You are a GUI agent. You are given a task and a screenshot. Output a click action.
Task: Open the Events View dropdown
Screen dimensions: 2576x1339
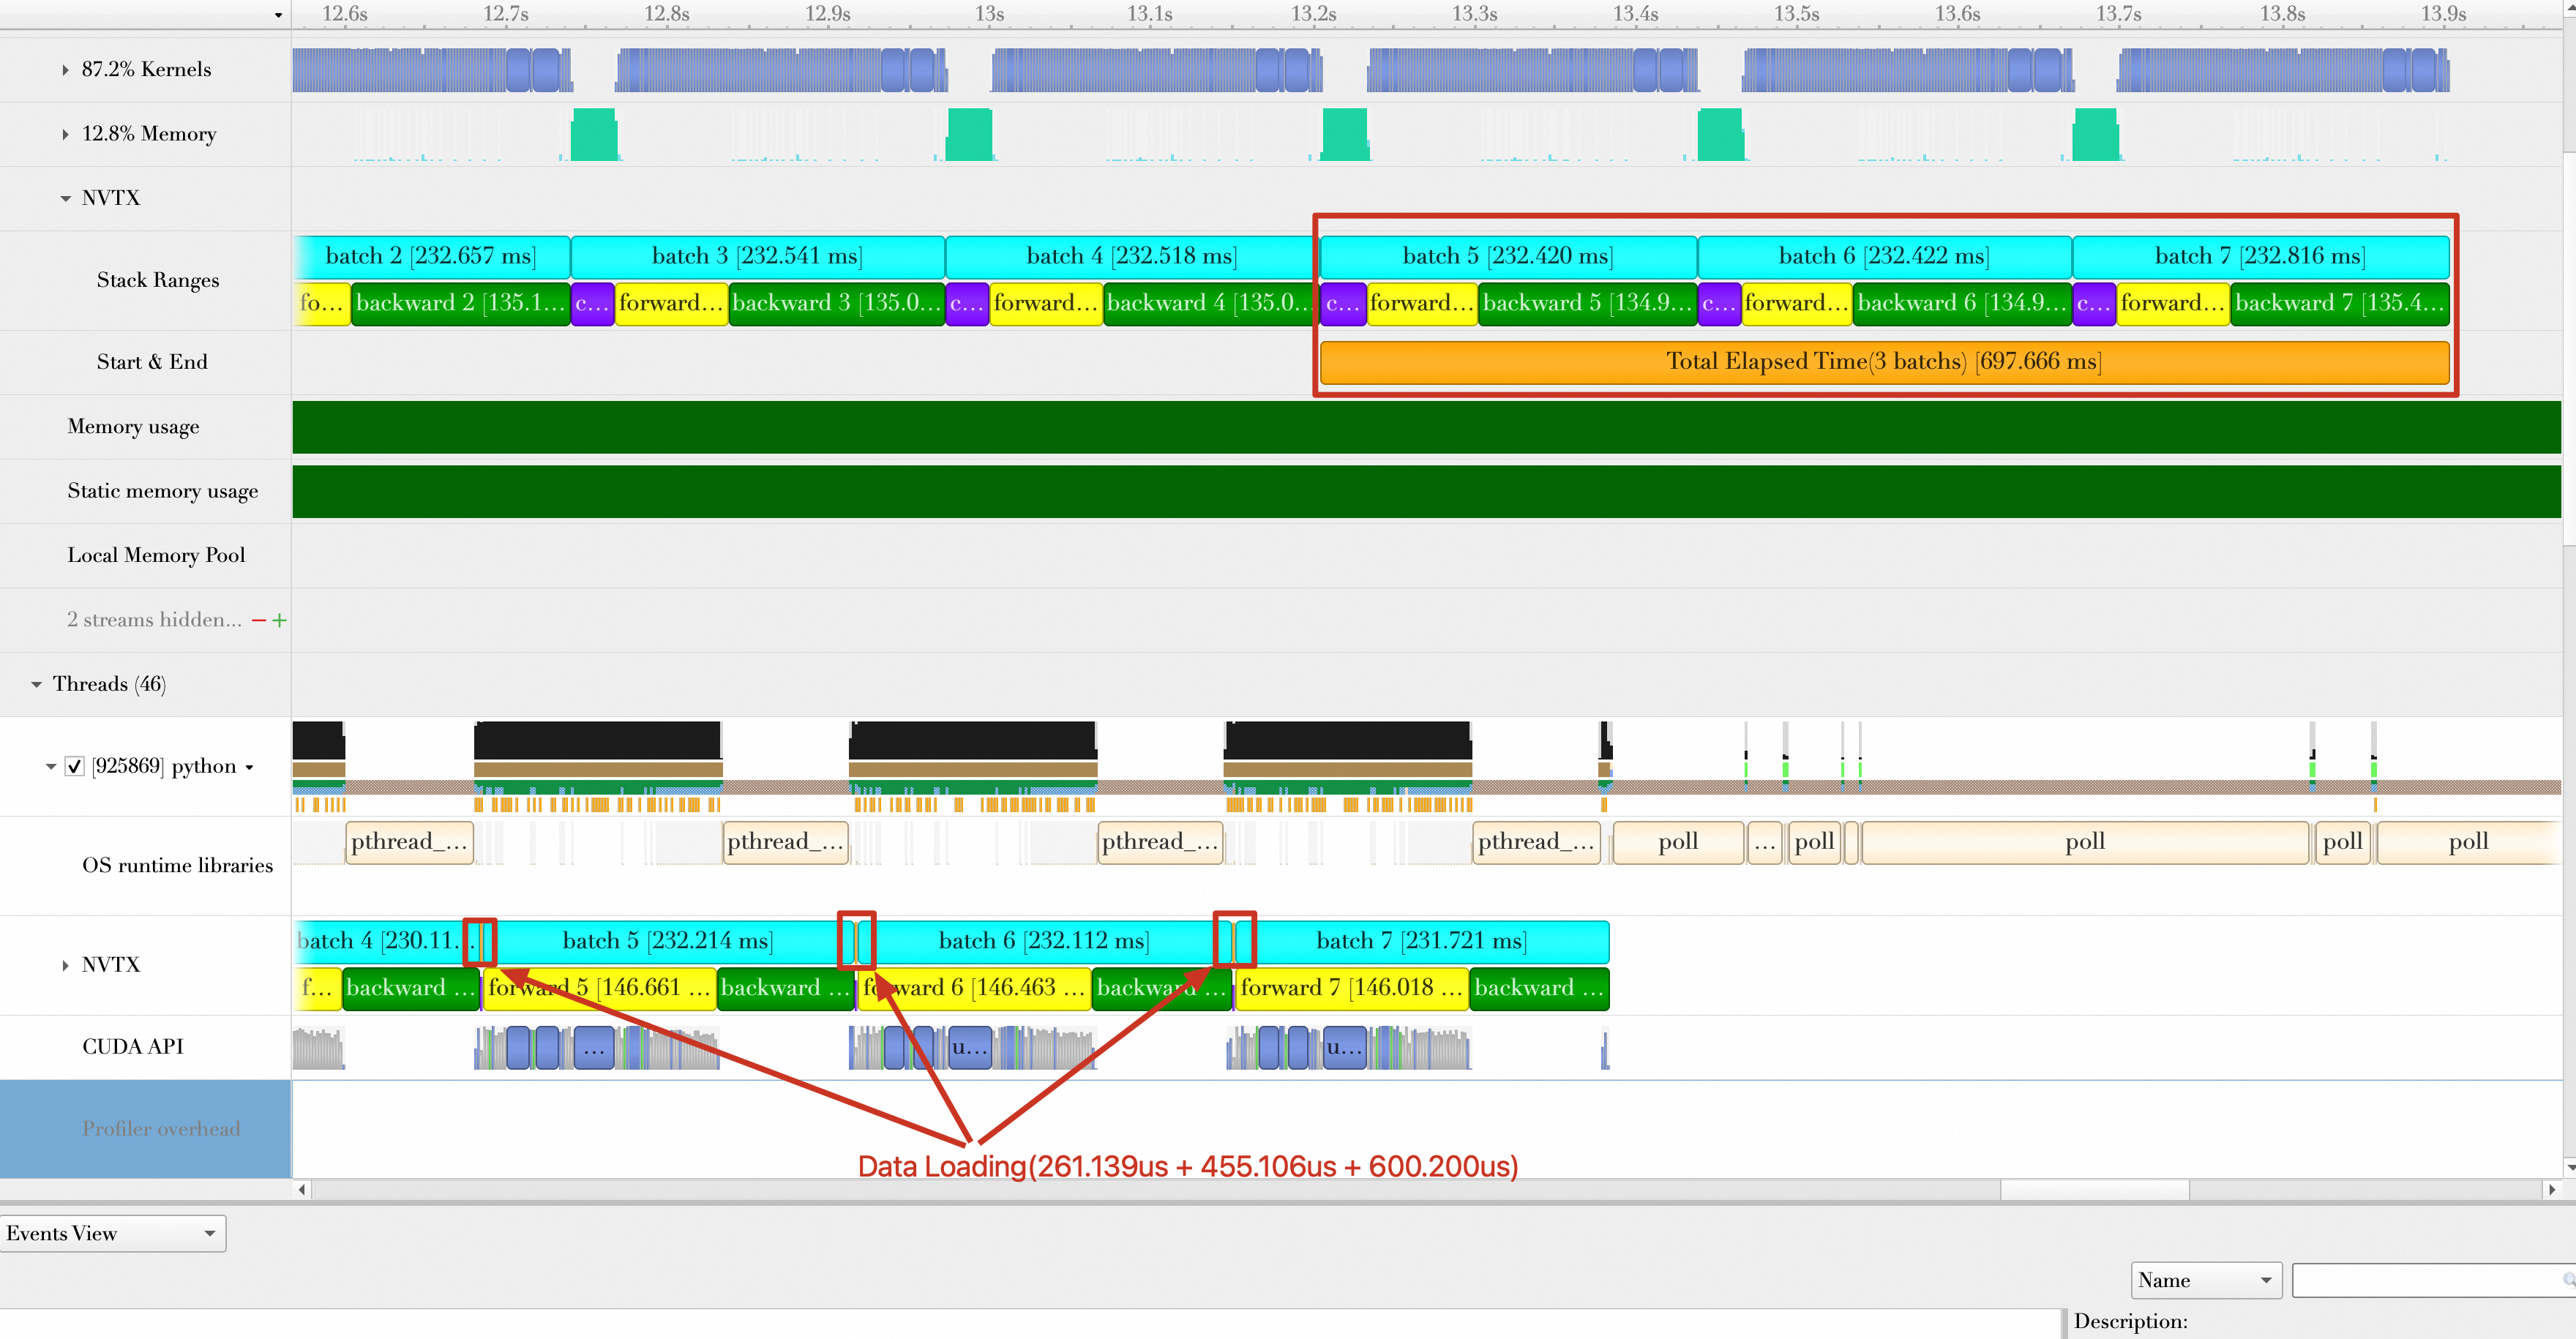(112, 1233)
